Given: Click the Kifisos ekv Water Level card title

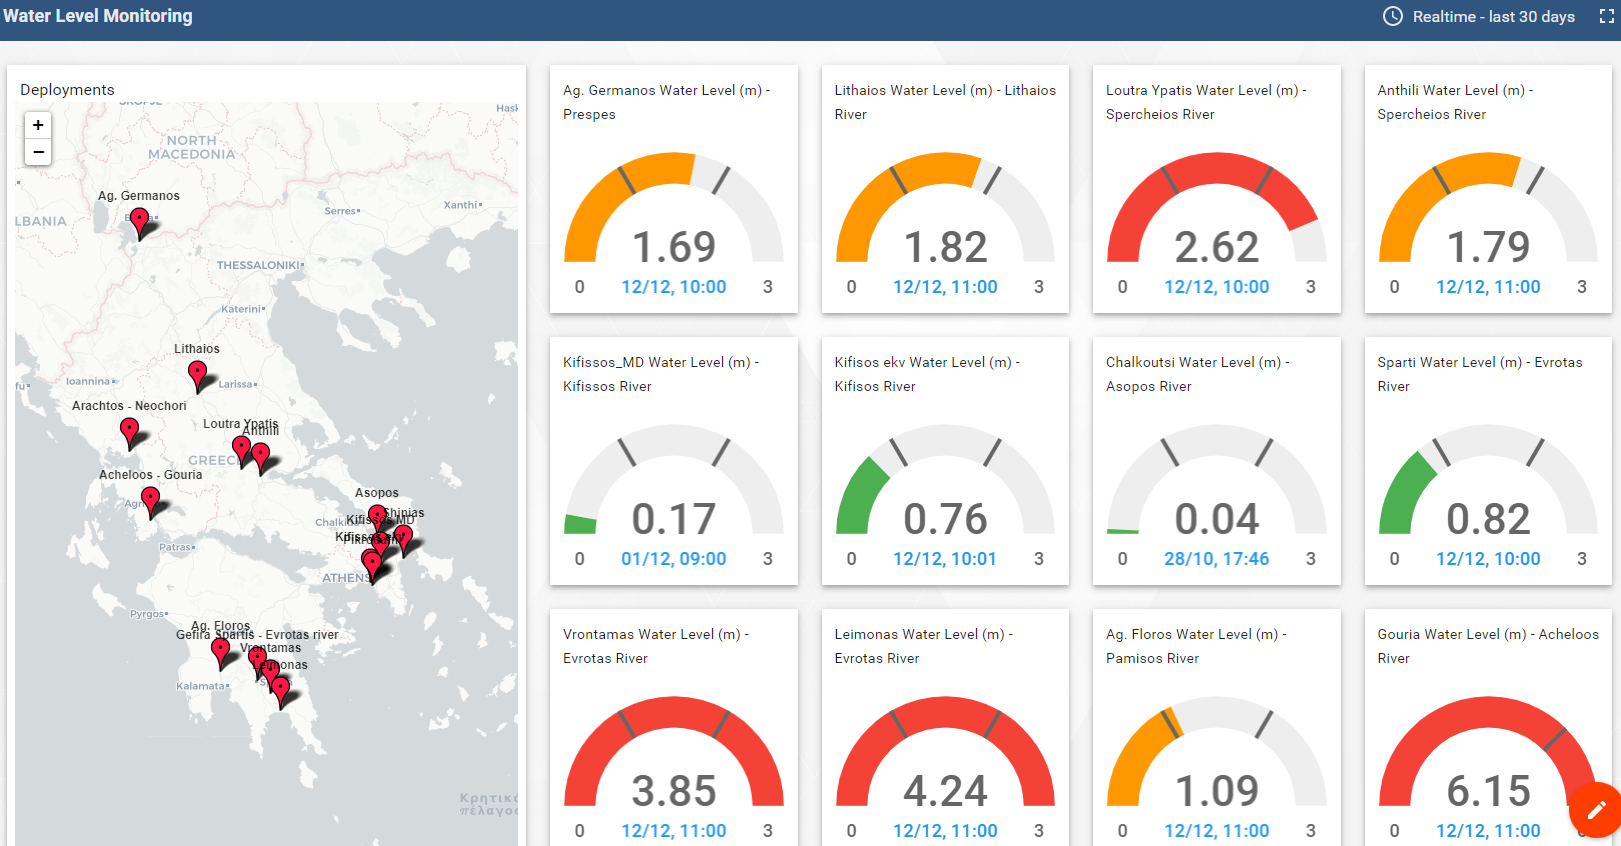Looking at the screenshot, I should coord(927,374).
